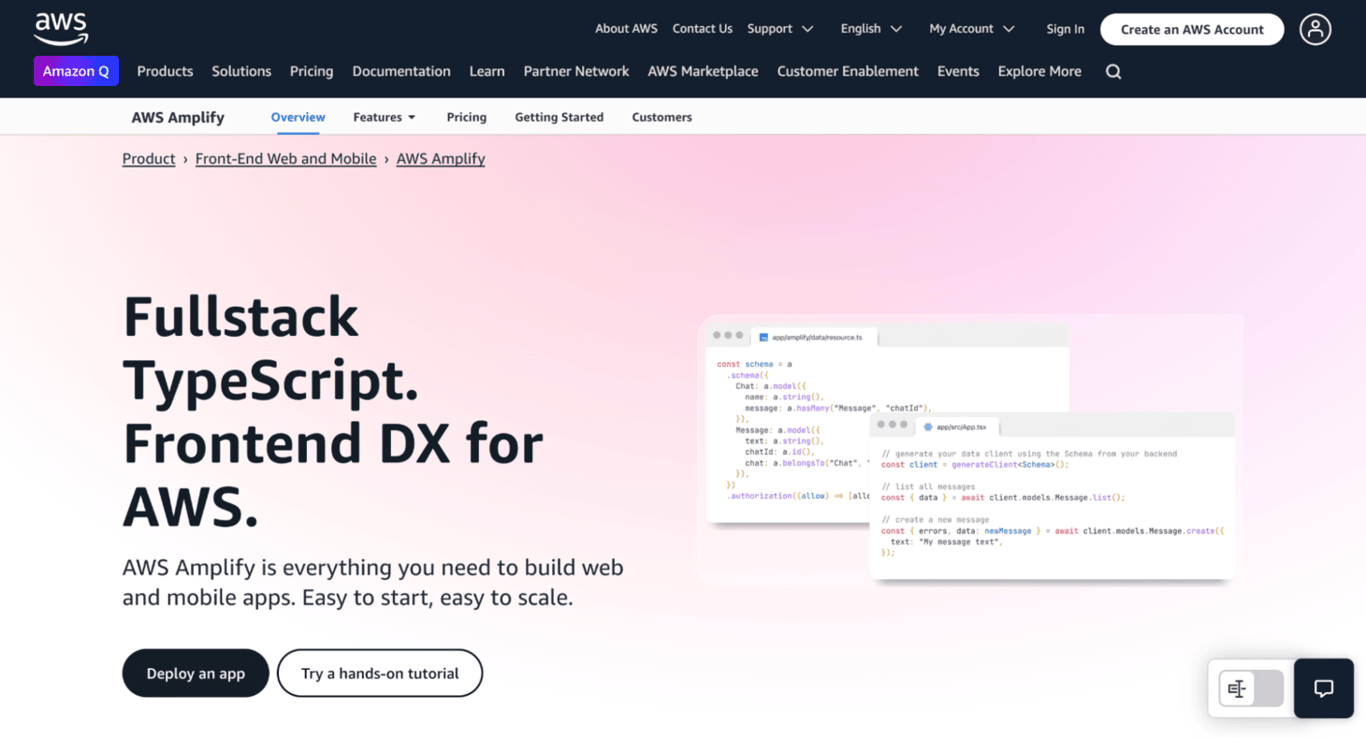Click the account profile icon
1366x738 pixels.
[x=1315, y=28]
